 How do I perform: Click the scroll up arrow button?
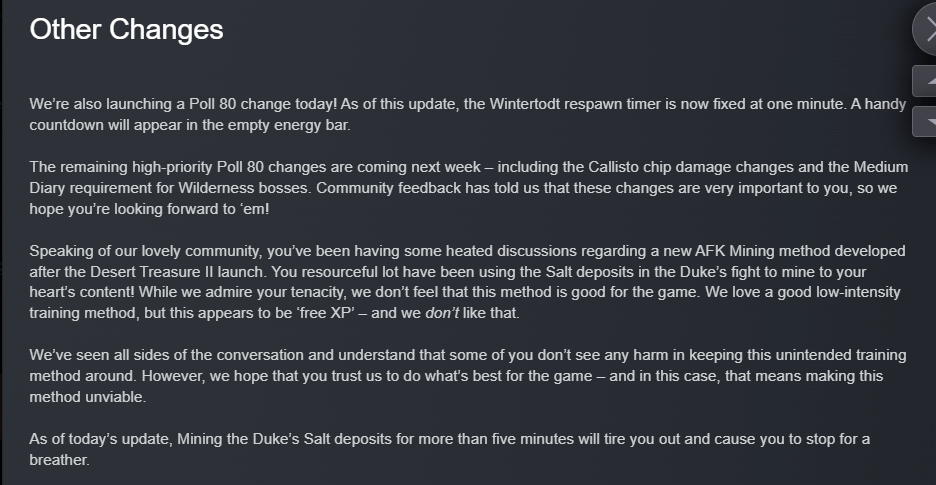point(928,80)
